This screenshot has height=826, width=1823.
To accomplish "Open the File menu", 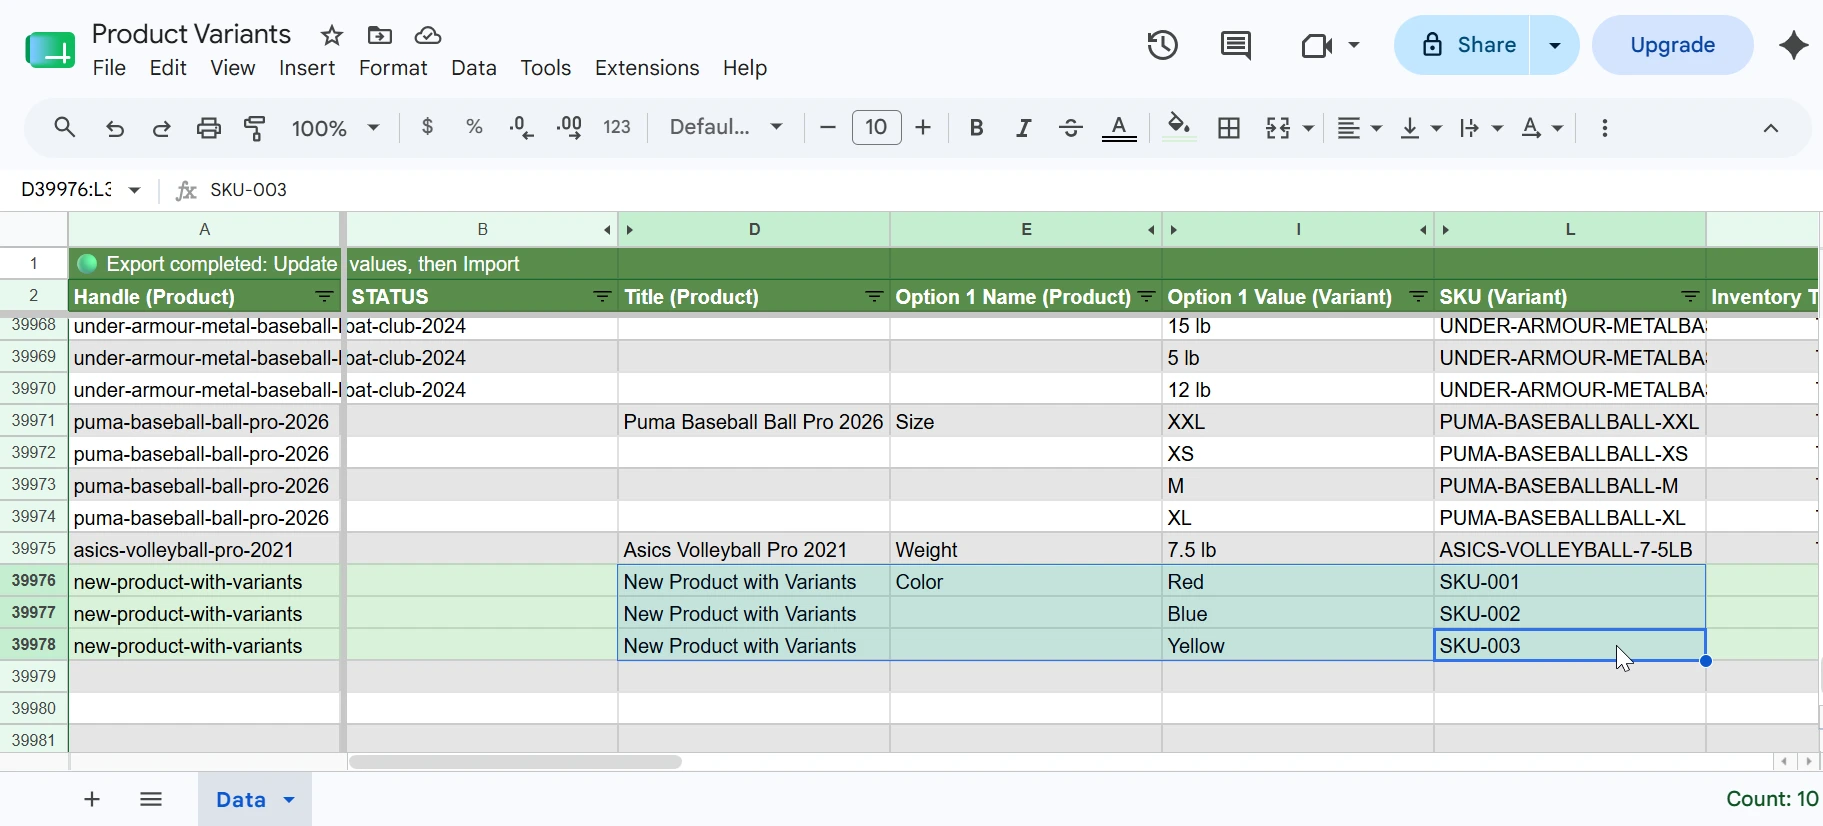I will [109, 68].
